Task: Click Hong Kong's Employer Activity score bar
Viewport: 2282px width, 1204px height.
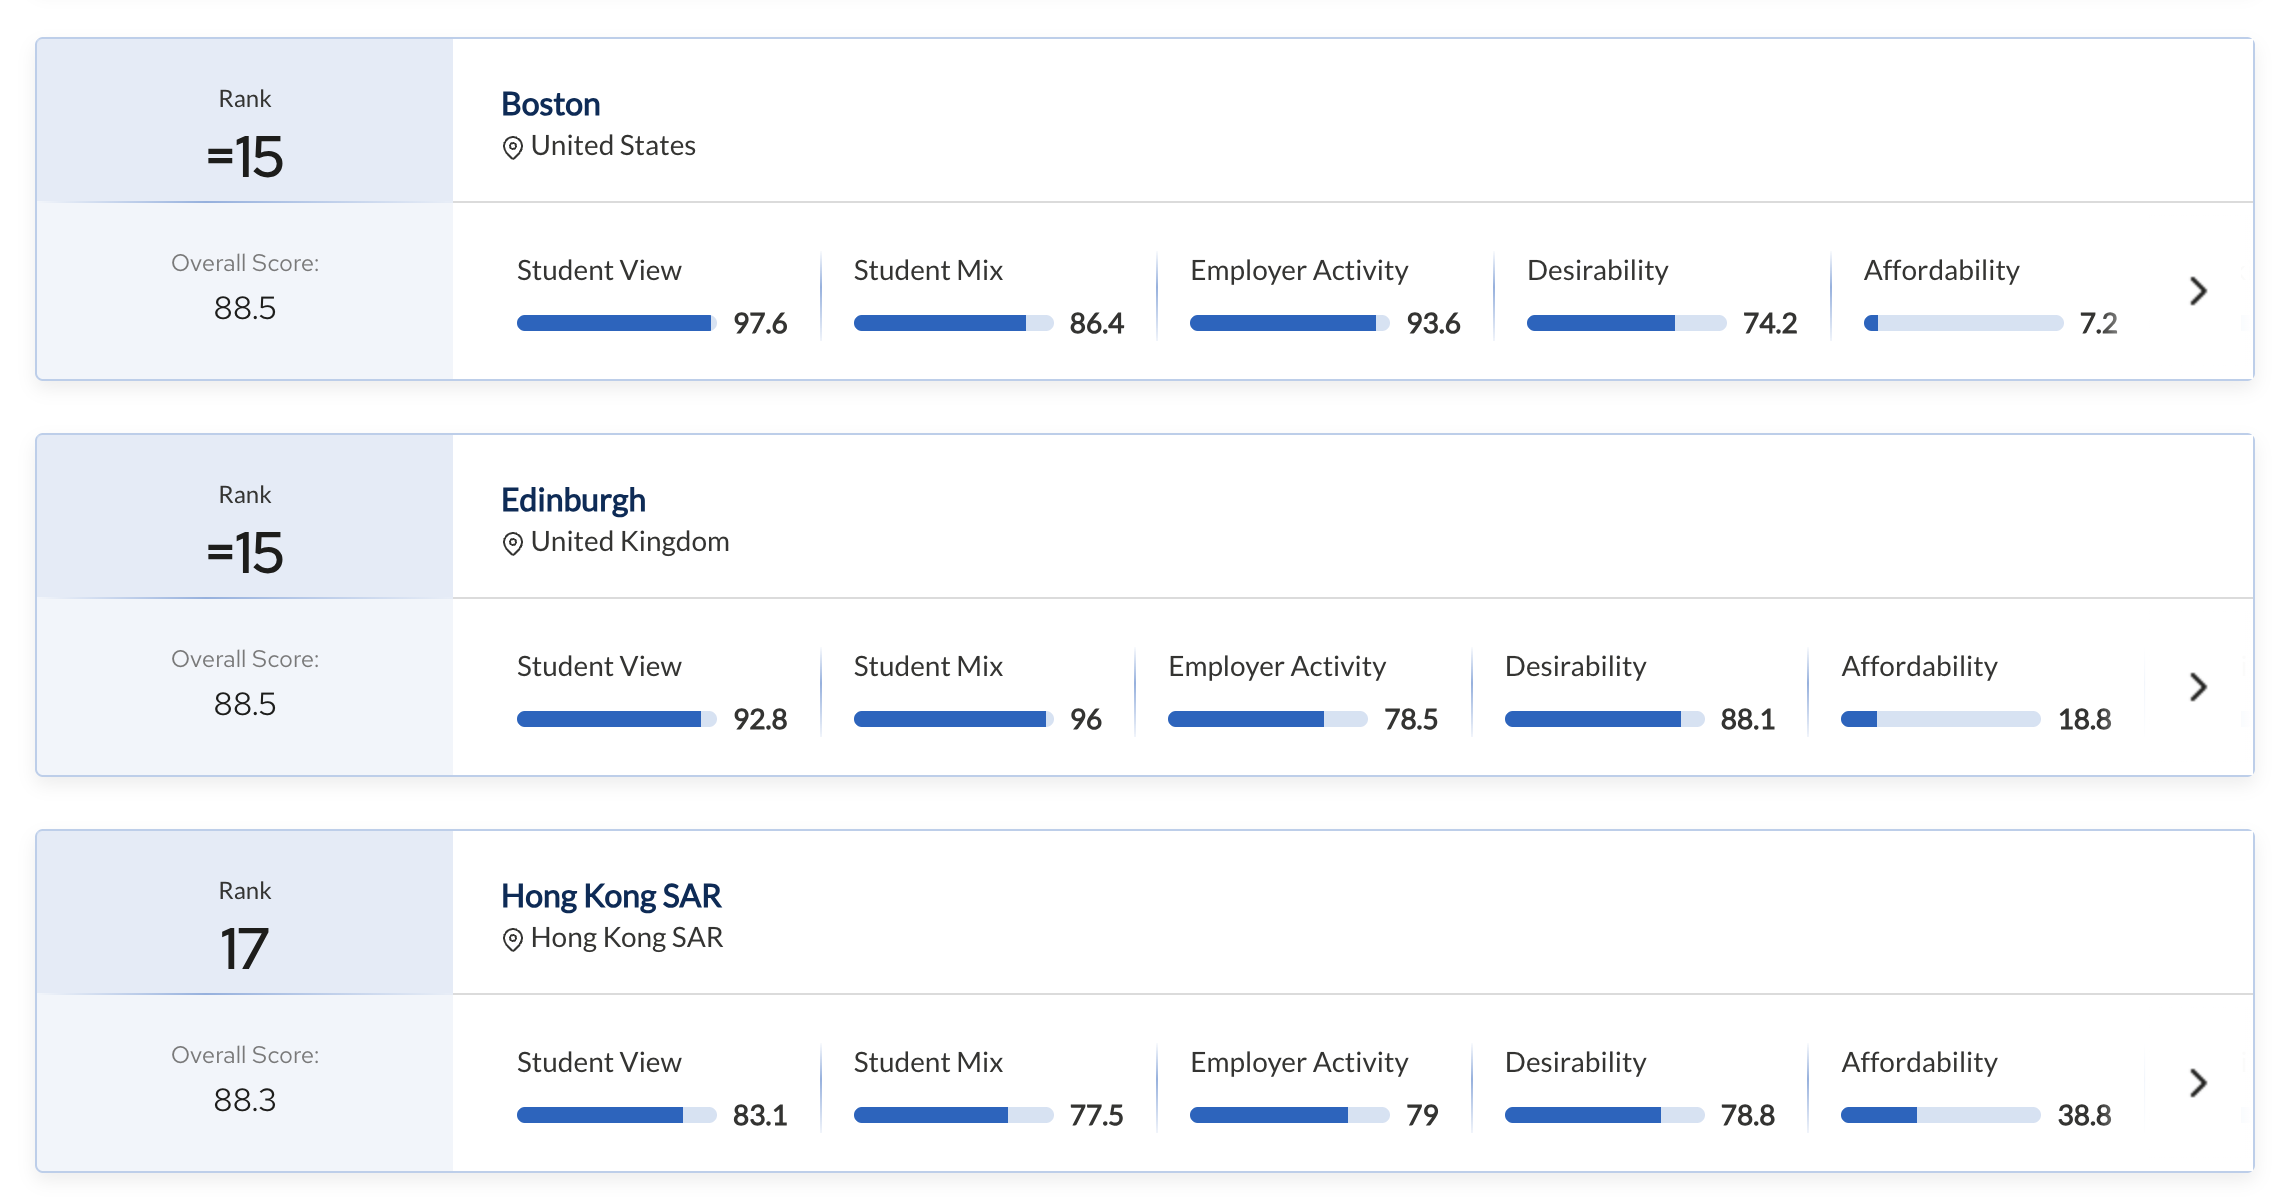Action: 1289,1115
